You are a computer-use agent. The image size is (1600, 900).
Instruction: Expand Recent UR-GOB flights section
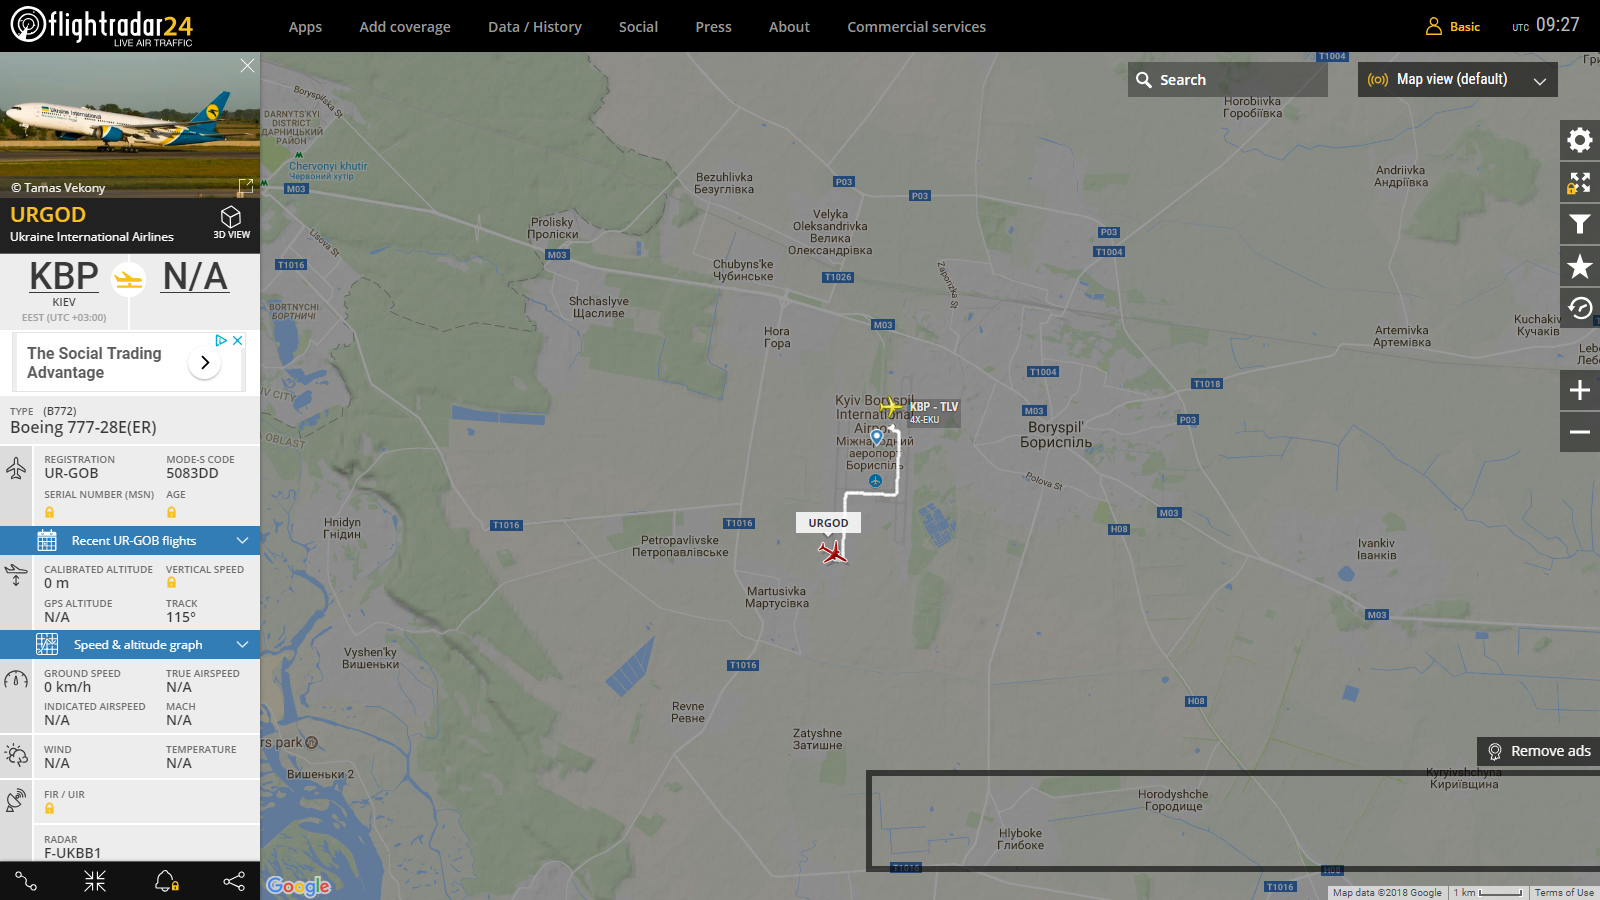click(x=130, y=541)
